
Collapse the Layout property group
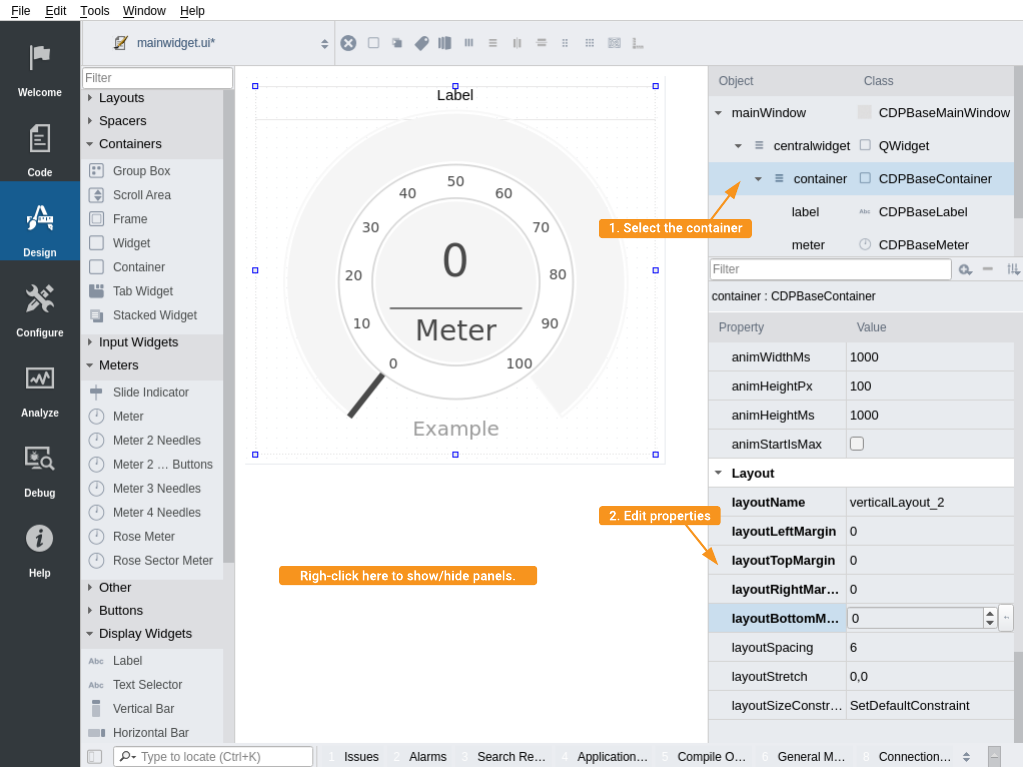717,473
